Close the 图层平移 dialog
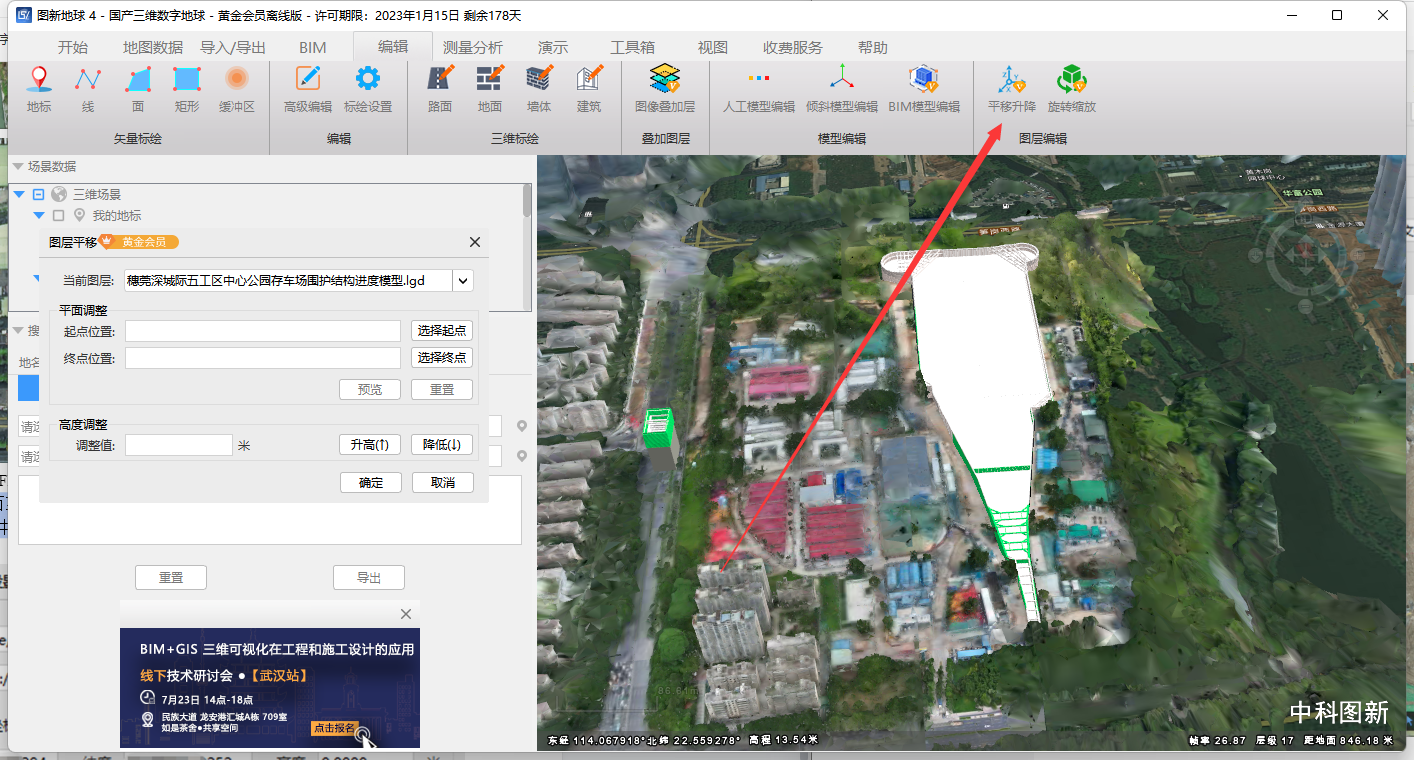Screen dimensions: 1414x760 coord(475,242)
